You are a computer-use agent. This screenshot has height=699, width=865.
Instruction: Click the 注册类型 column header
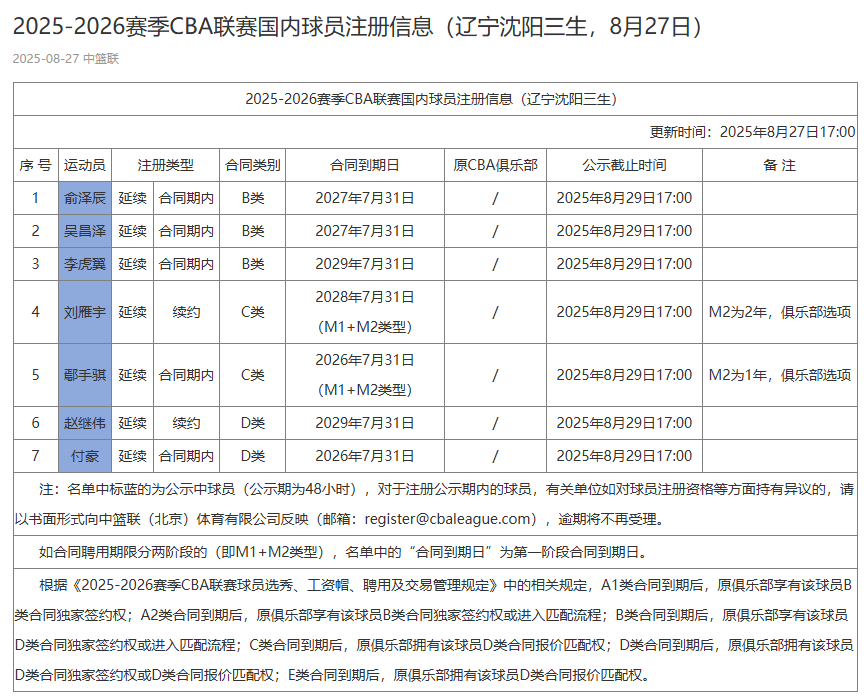(165, 165)
